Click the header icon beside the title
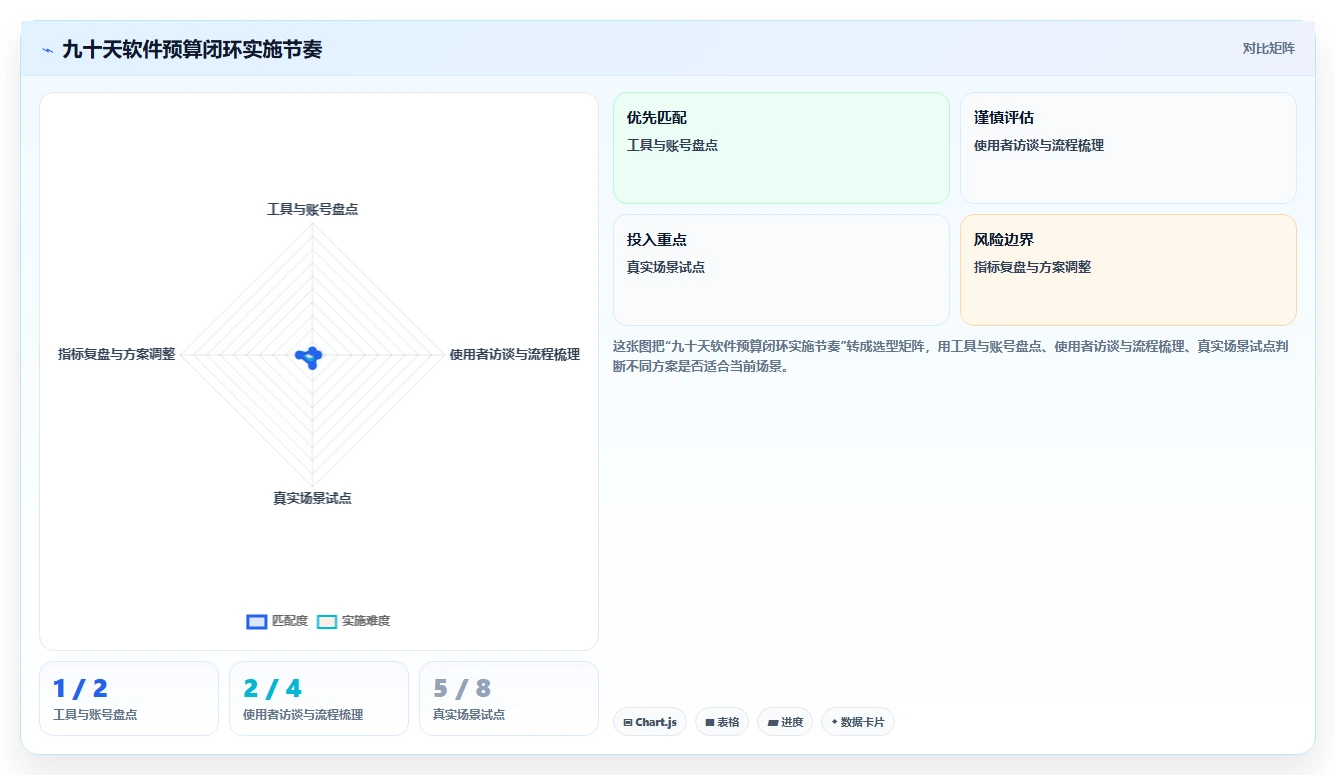The width and height of the screenshot is (1336, 775). (47, 50)
